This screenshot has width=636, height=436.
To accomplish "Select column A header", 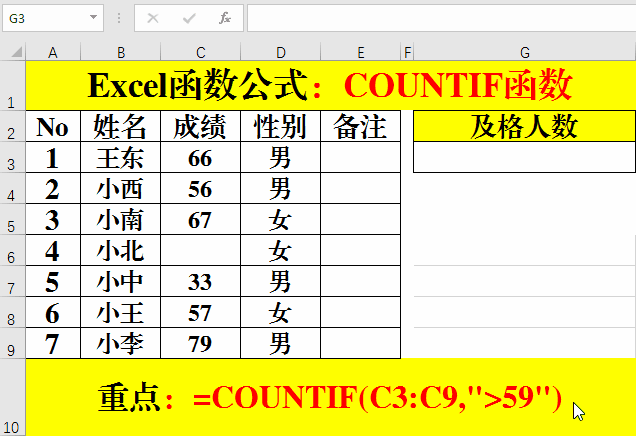I will [x=53, y=52].
